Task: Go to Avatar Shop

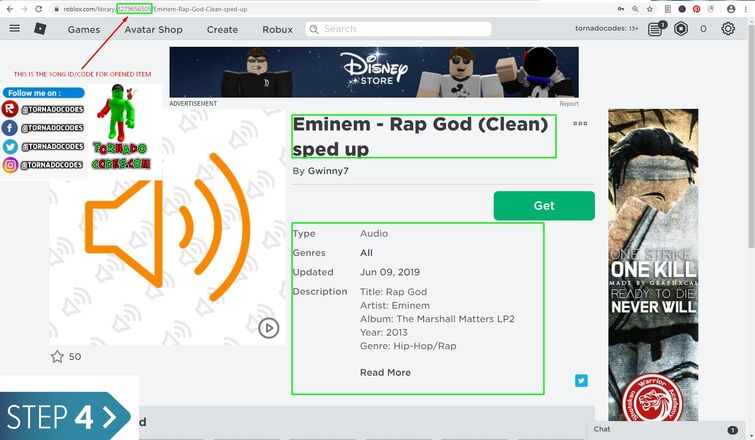Action: [x=154, y=29]
